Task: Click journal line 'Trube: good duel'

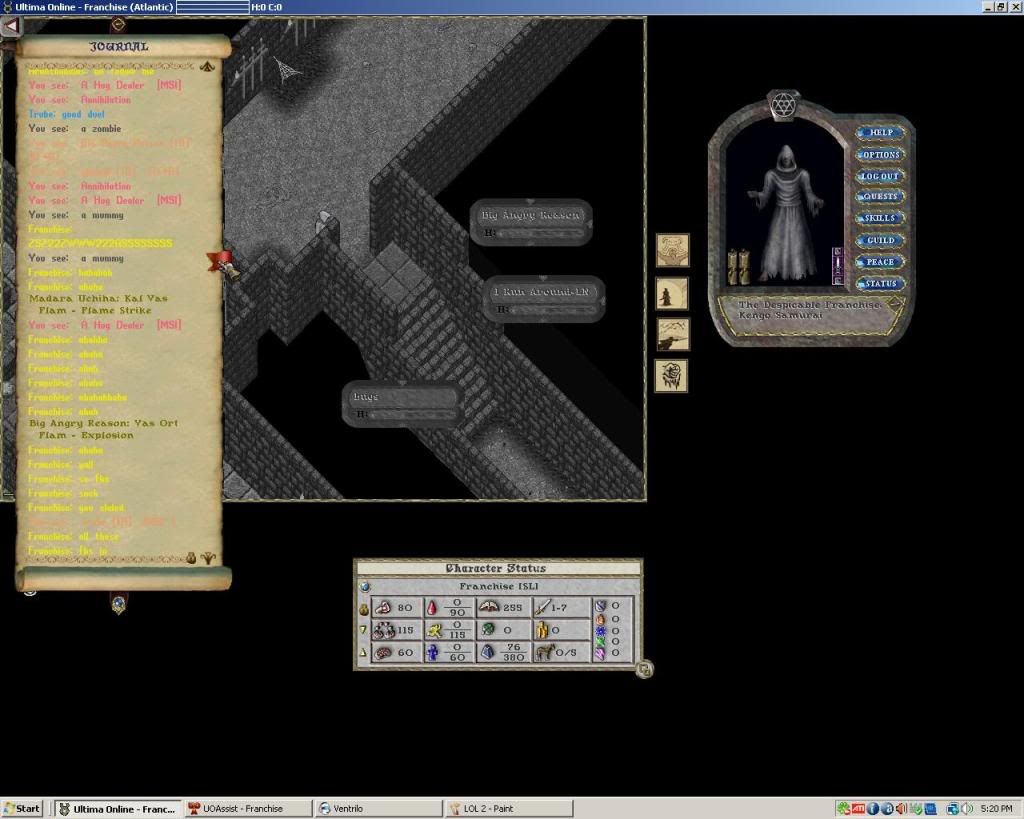Action: click(67, 114)
